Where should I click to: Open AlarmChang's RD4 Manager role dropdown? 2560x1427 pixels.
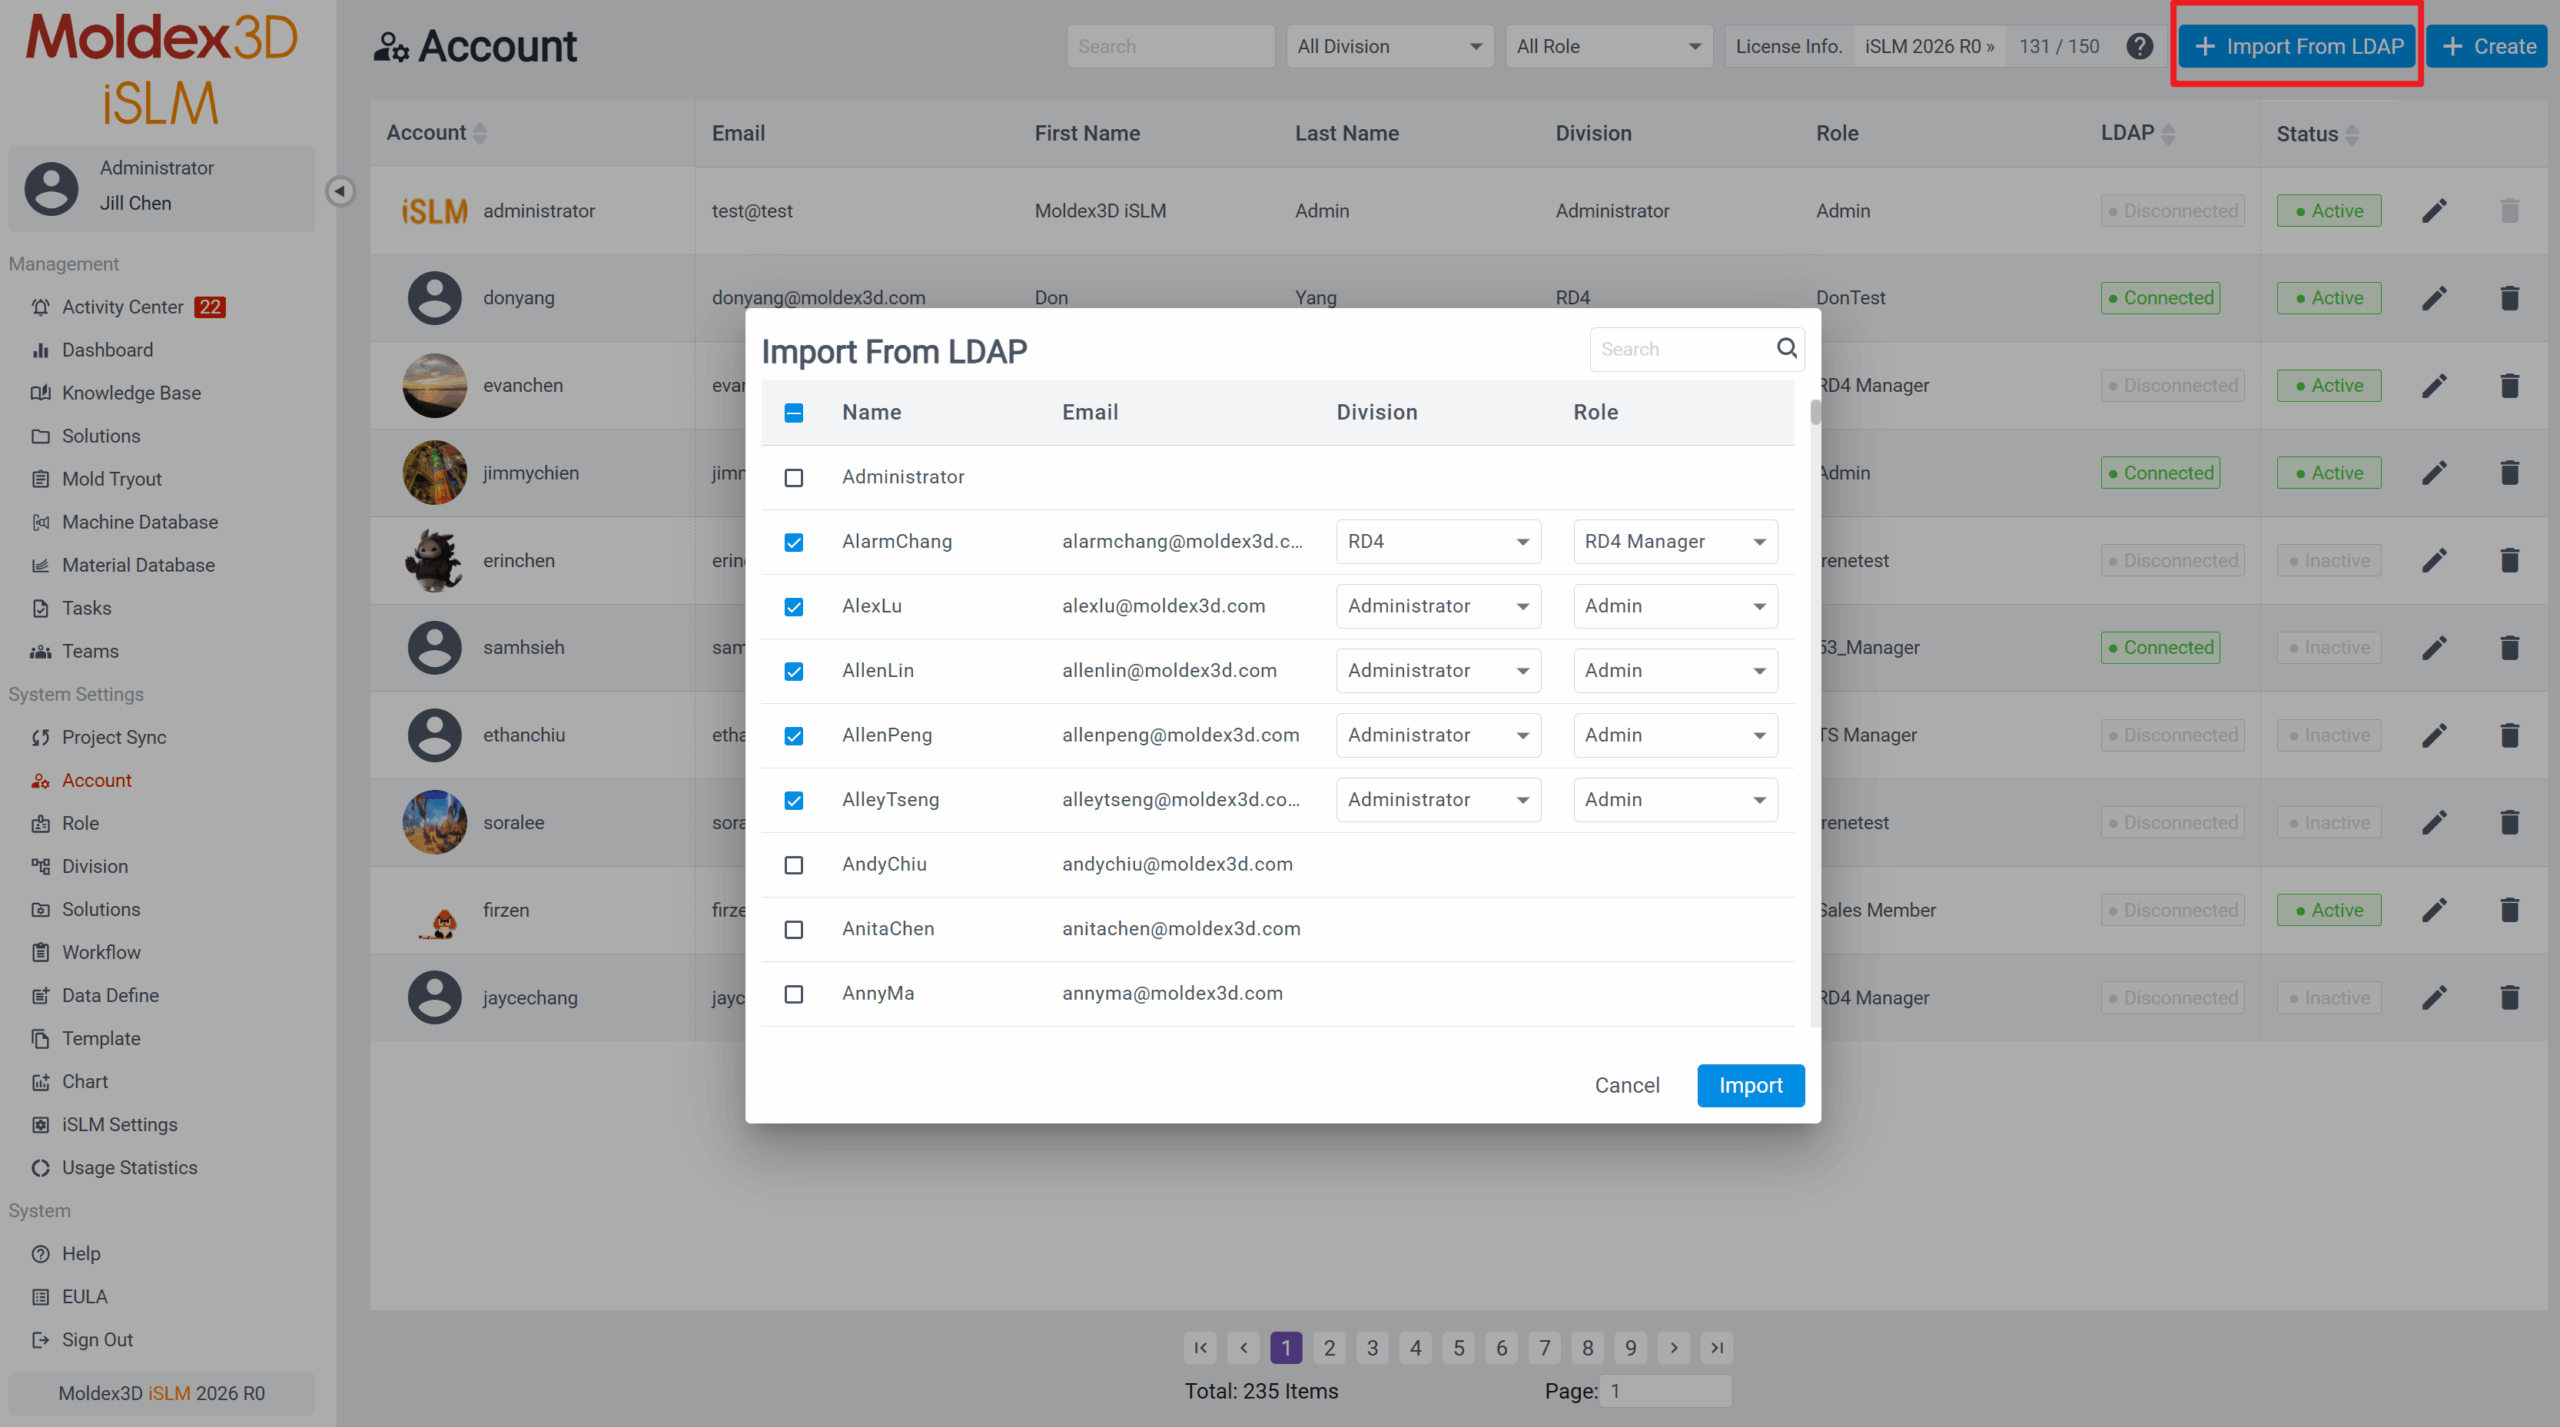point(1675,541)
